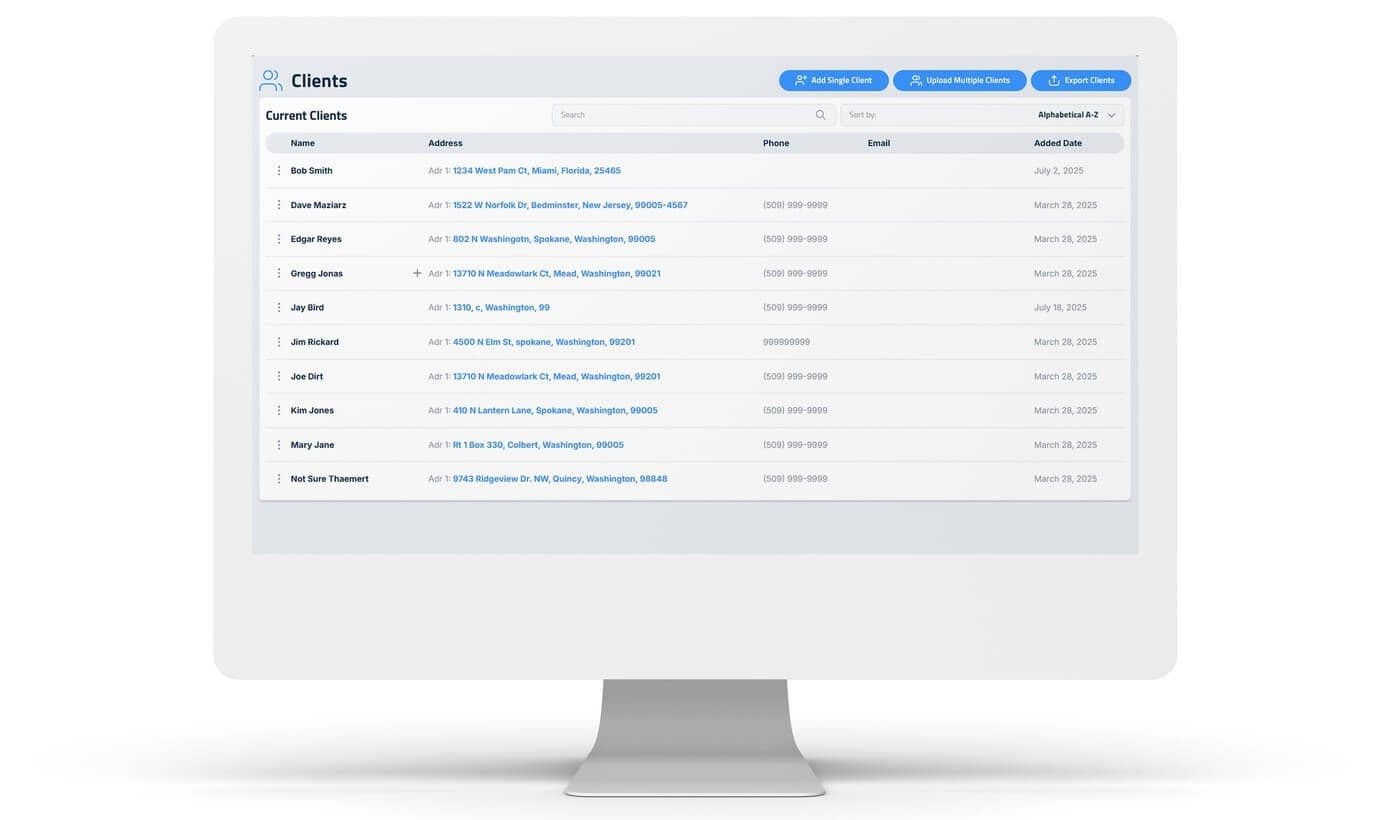The image size is (1400, 820).
Task: Open row menu for Kim Jones
Action: pyautogui.click(x=279, y=411)
